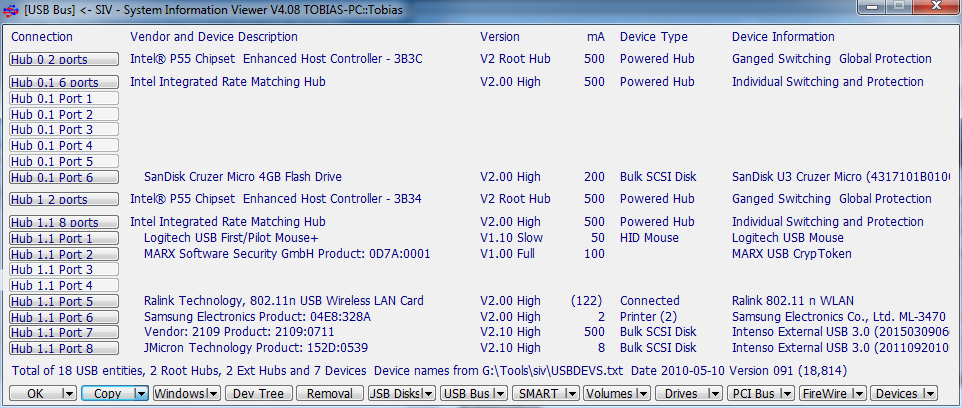Select the Hub 0 2 ports button
The width and height of the screenshot is (962, 408).
[64, 60]
